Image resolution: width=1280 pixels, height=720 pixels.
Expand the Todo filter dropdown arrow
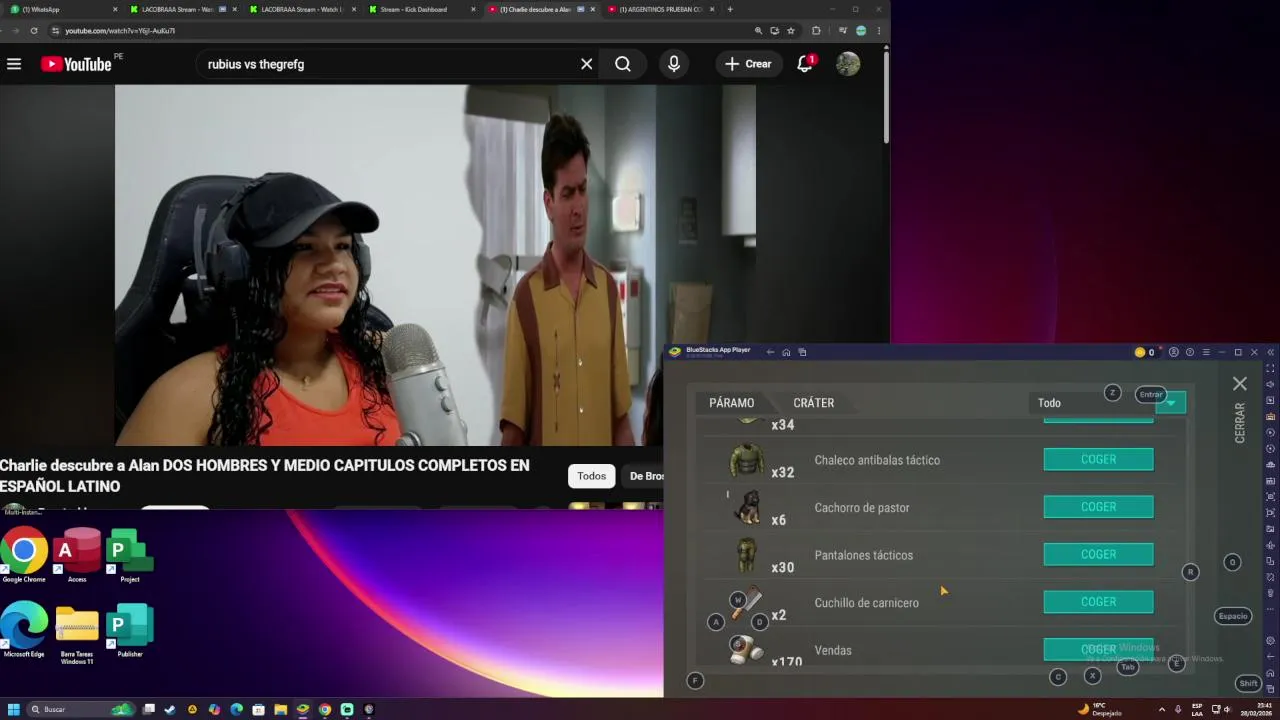coord(1171,404)
